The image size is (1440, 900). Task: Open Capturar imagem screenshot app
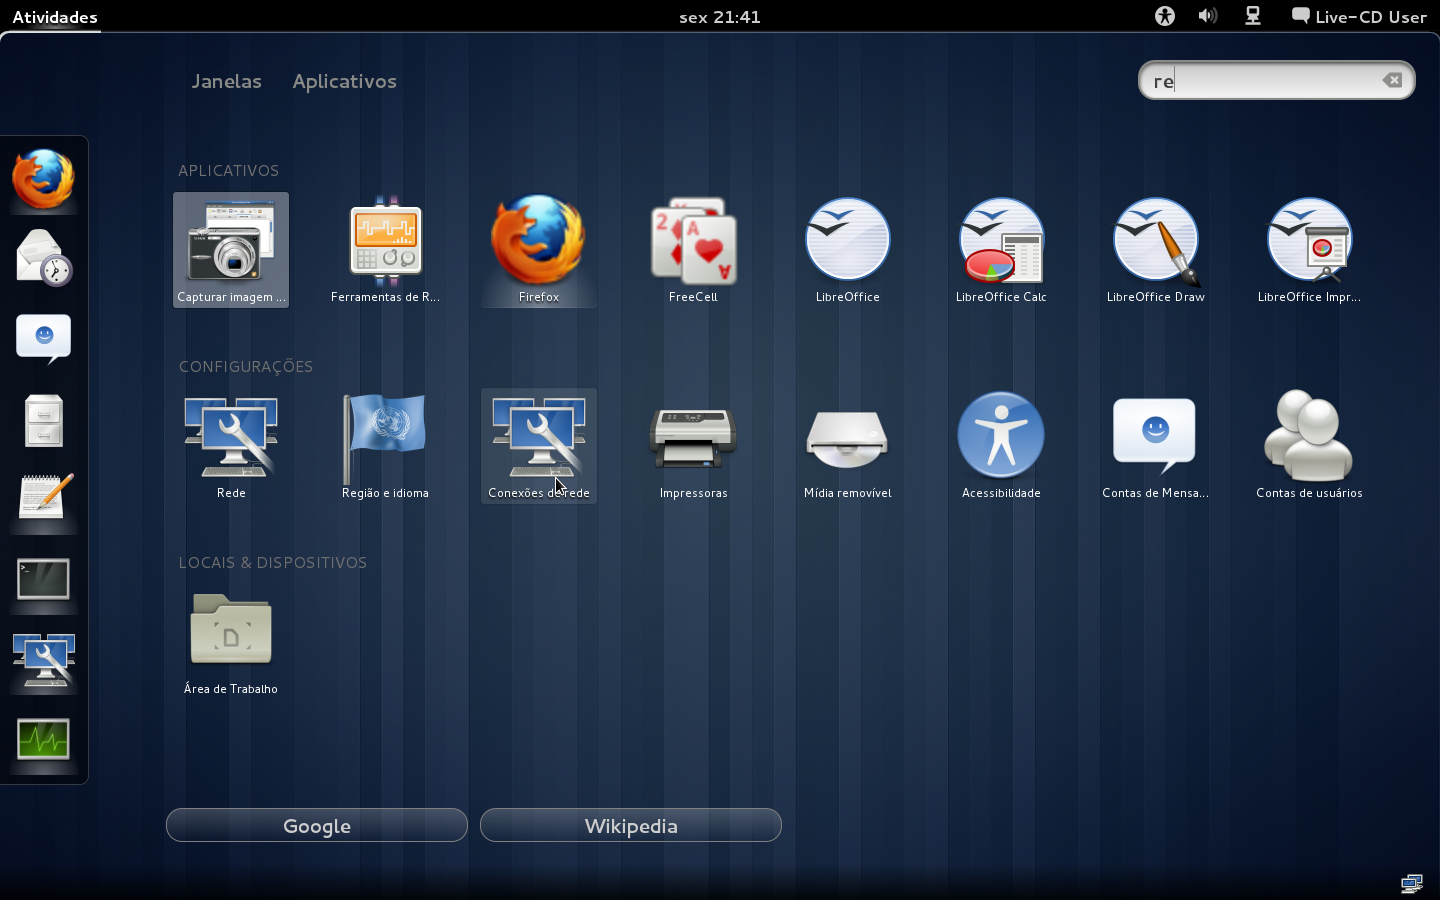tap(231, 250)
